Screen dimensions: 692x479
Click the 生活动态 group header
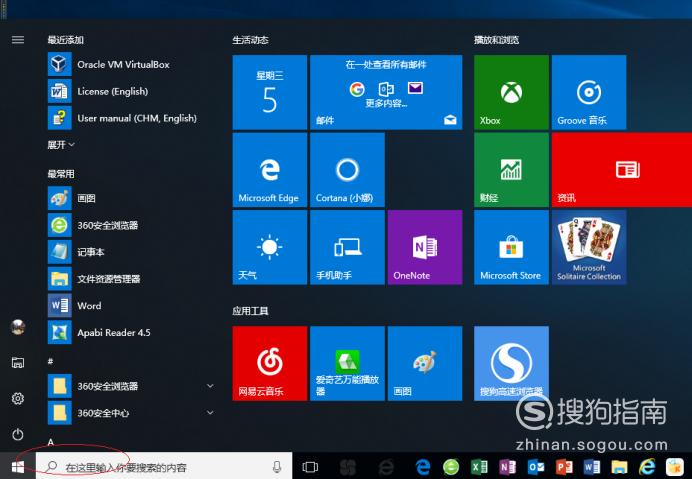tap(250, 40)
